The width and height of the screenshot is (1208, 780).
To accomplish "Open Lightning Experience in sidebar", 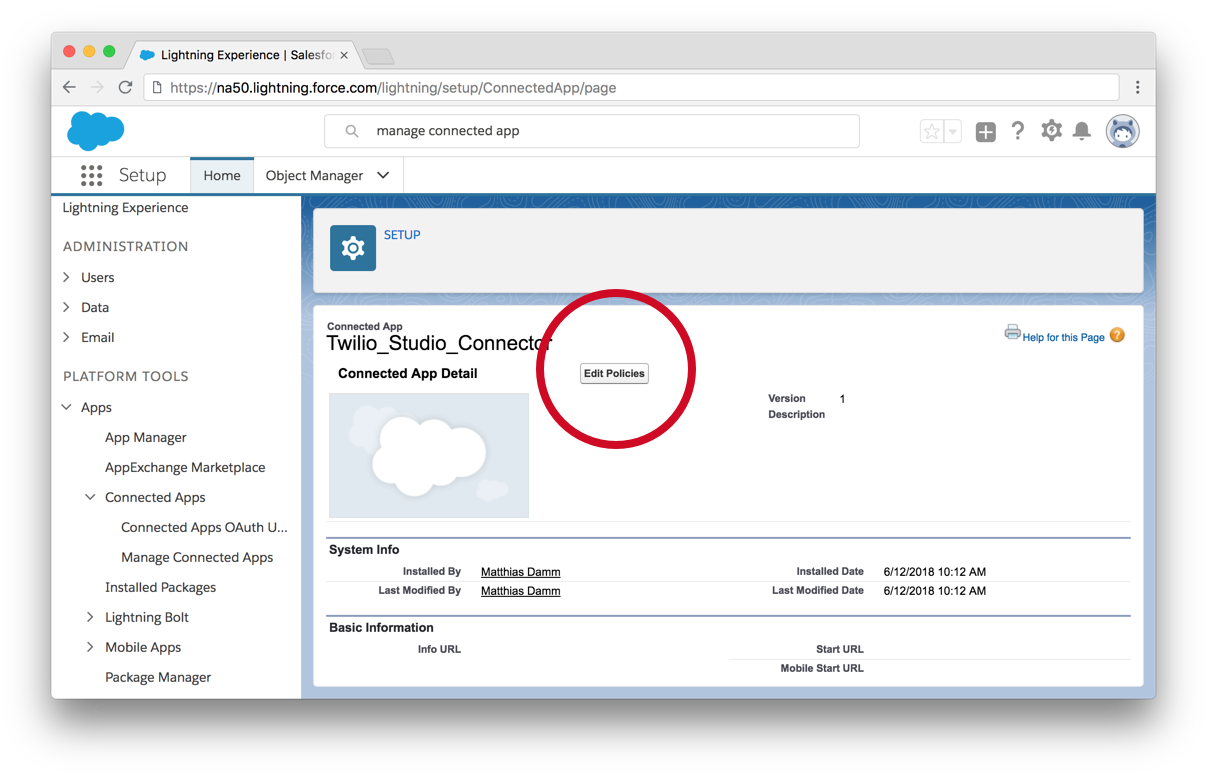I will [x=125, y=207].
